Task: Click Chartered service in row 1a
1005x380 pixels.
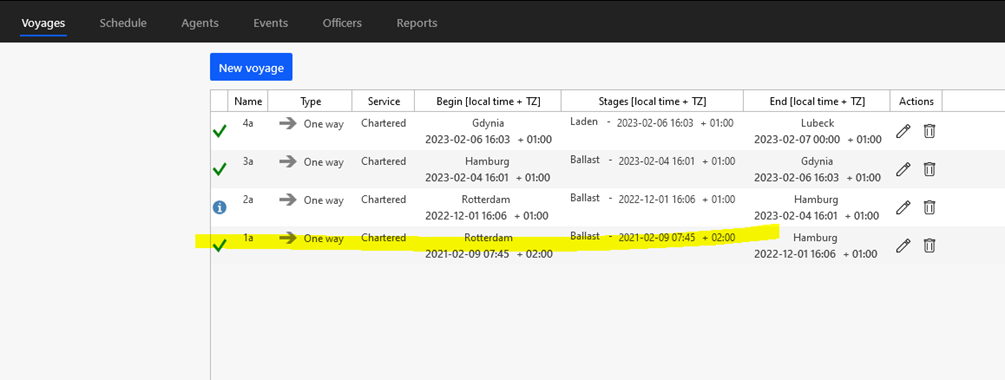Action: click(x=383, y=237)
